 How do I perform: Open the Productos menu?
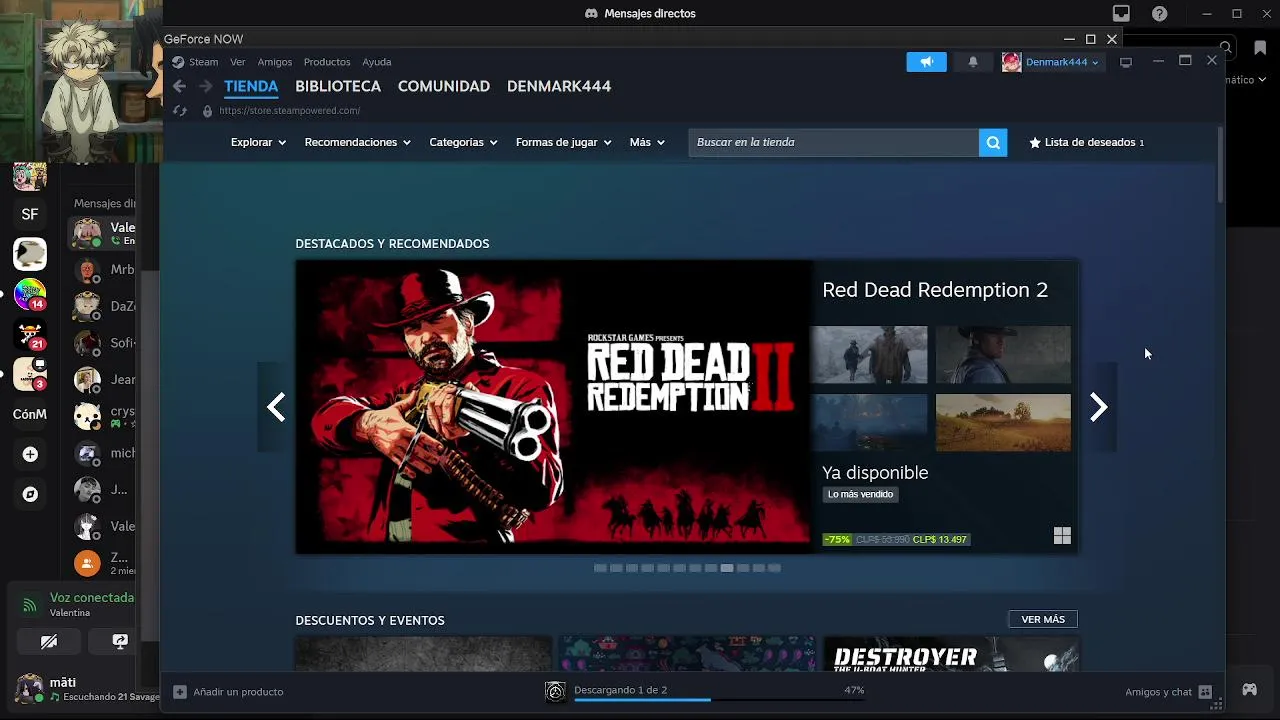pyautogui.click(x=327, y=62)
